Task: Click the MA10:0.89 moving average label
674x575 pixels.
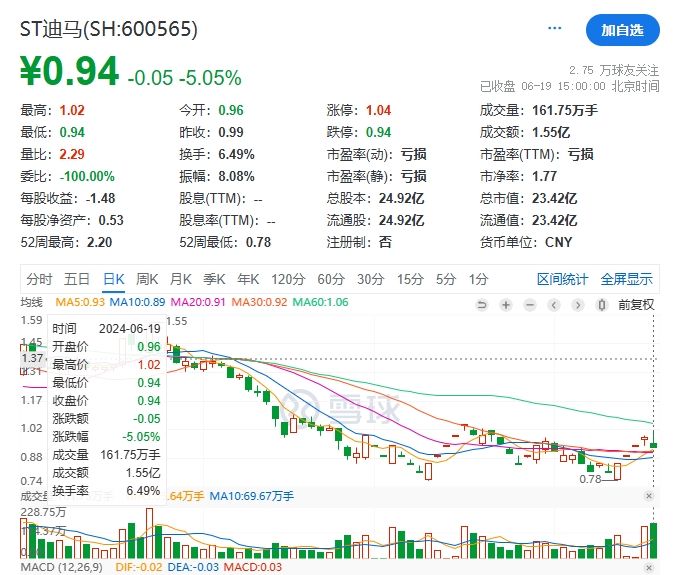Action: pos(138,302)
